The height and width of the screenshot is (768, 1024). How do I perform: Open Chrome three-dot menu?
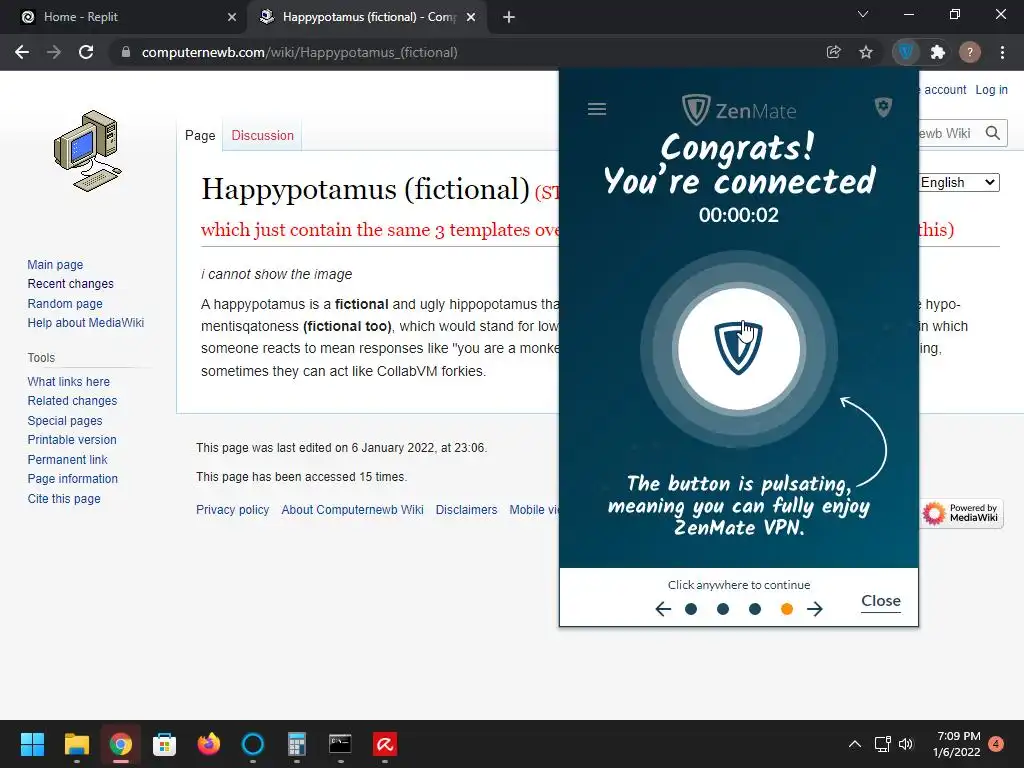(1002, 52)
